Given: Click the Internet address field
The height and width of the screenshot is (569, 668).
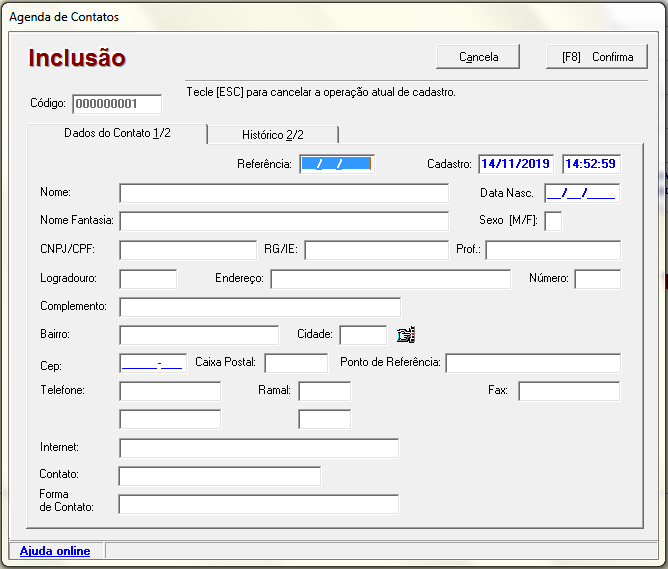Looking at the screenshot, I should click(259, 448).
